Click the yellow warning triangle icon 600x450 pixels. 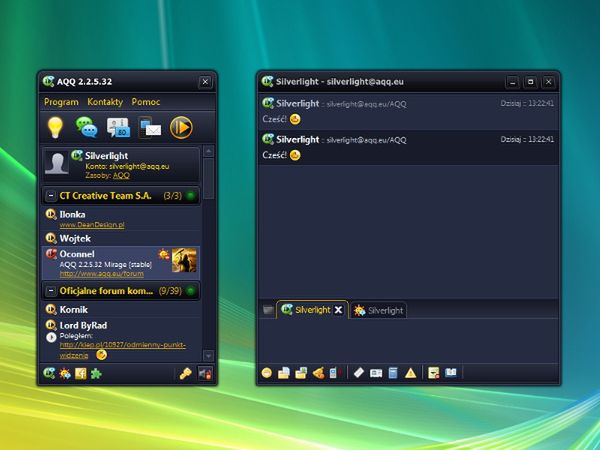point(410,373)
